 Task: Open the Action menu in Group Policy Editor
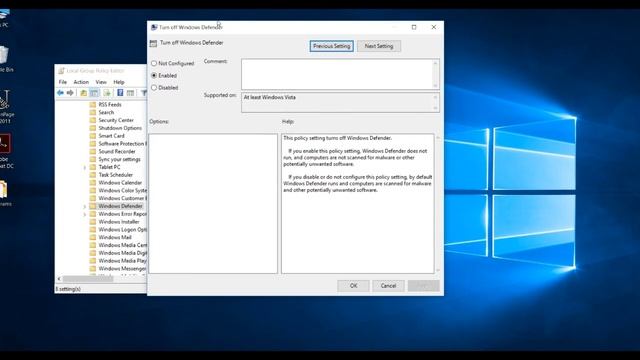click(x=81, y=82)
